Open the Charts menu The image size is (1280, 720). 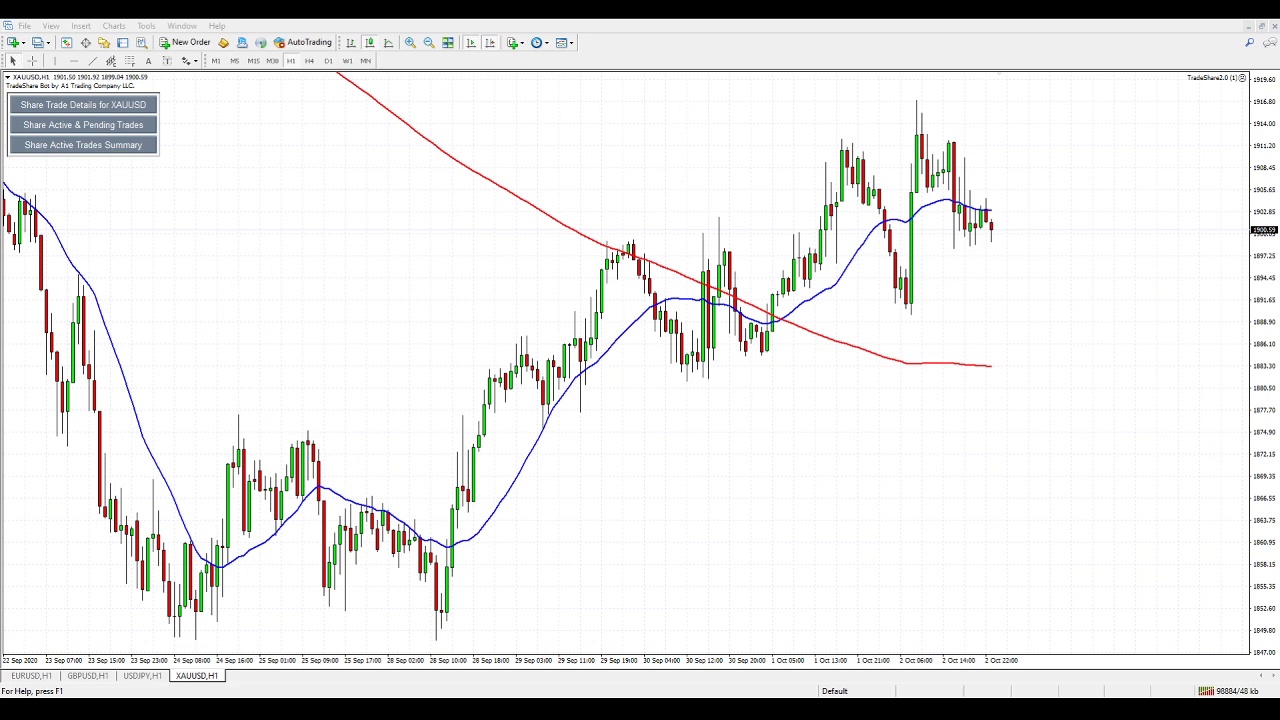coord(114,26)
